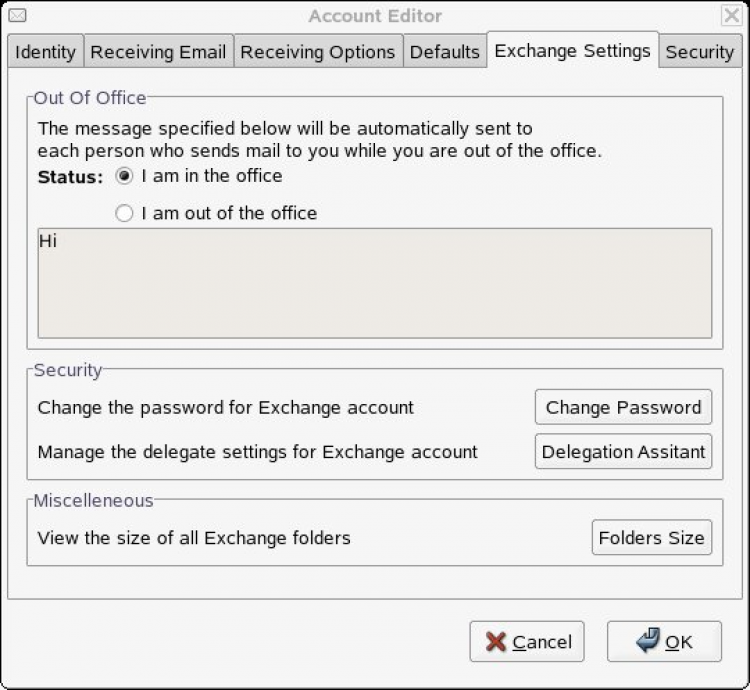Open the Defaults tab
The width and height of the screenshot is (750, 690).
pyautogui.click(x=444, y=52)
